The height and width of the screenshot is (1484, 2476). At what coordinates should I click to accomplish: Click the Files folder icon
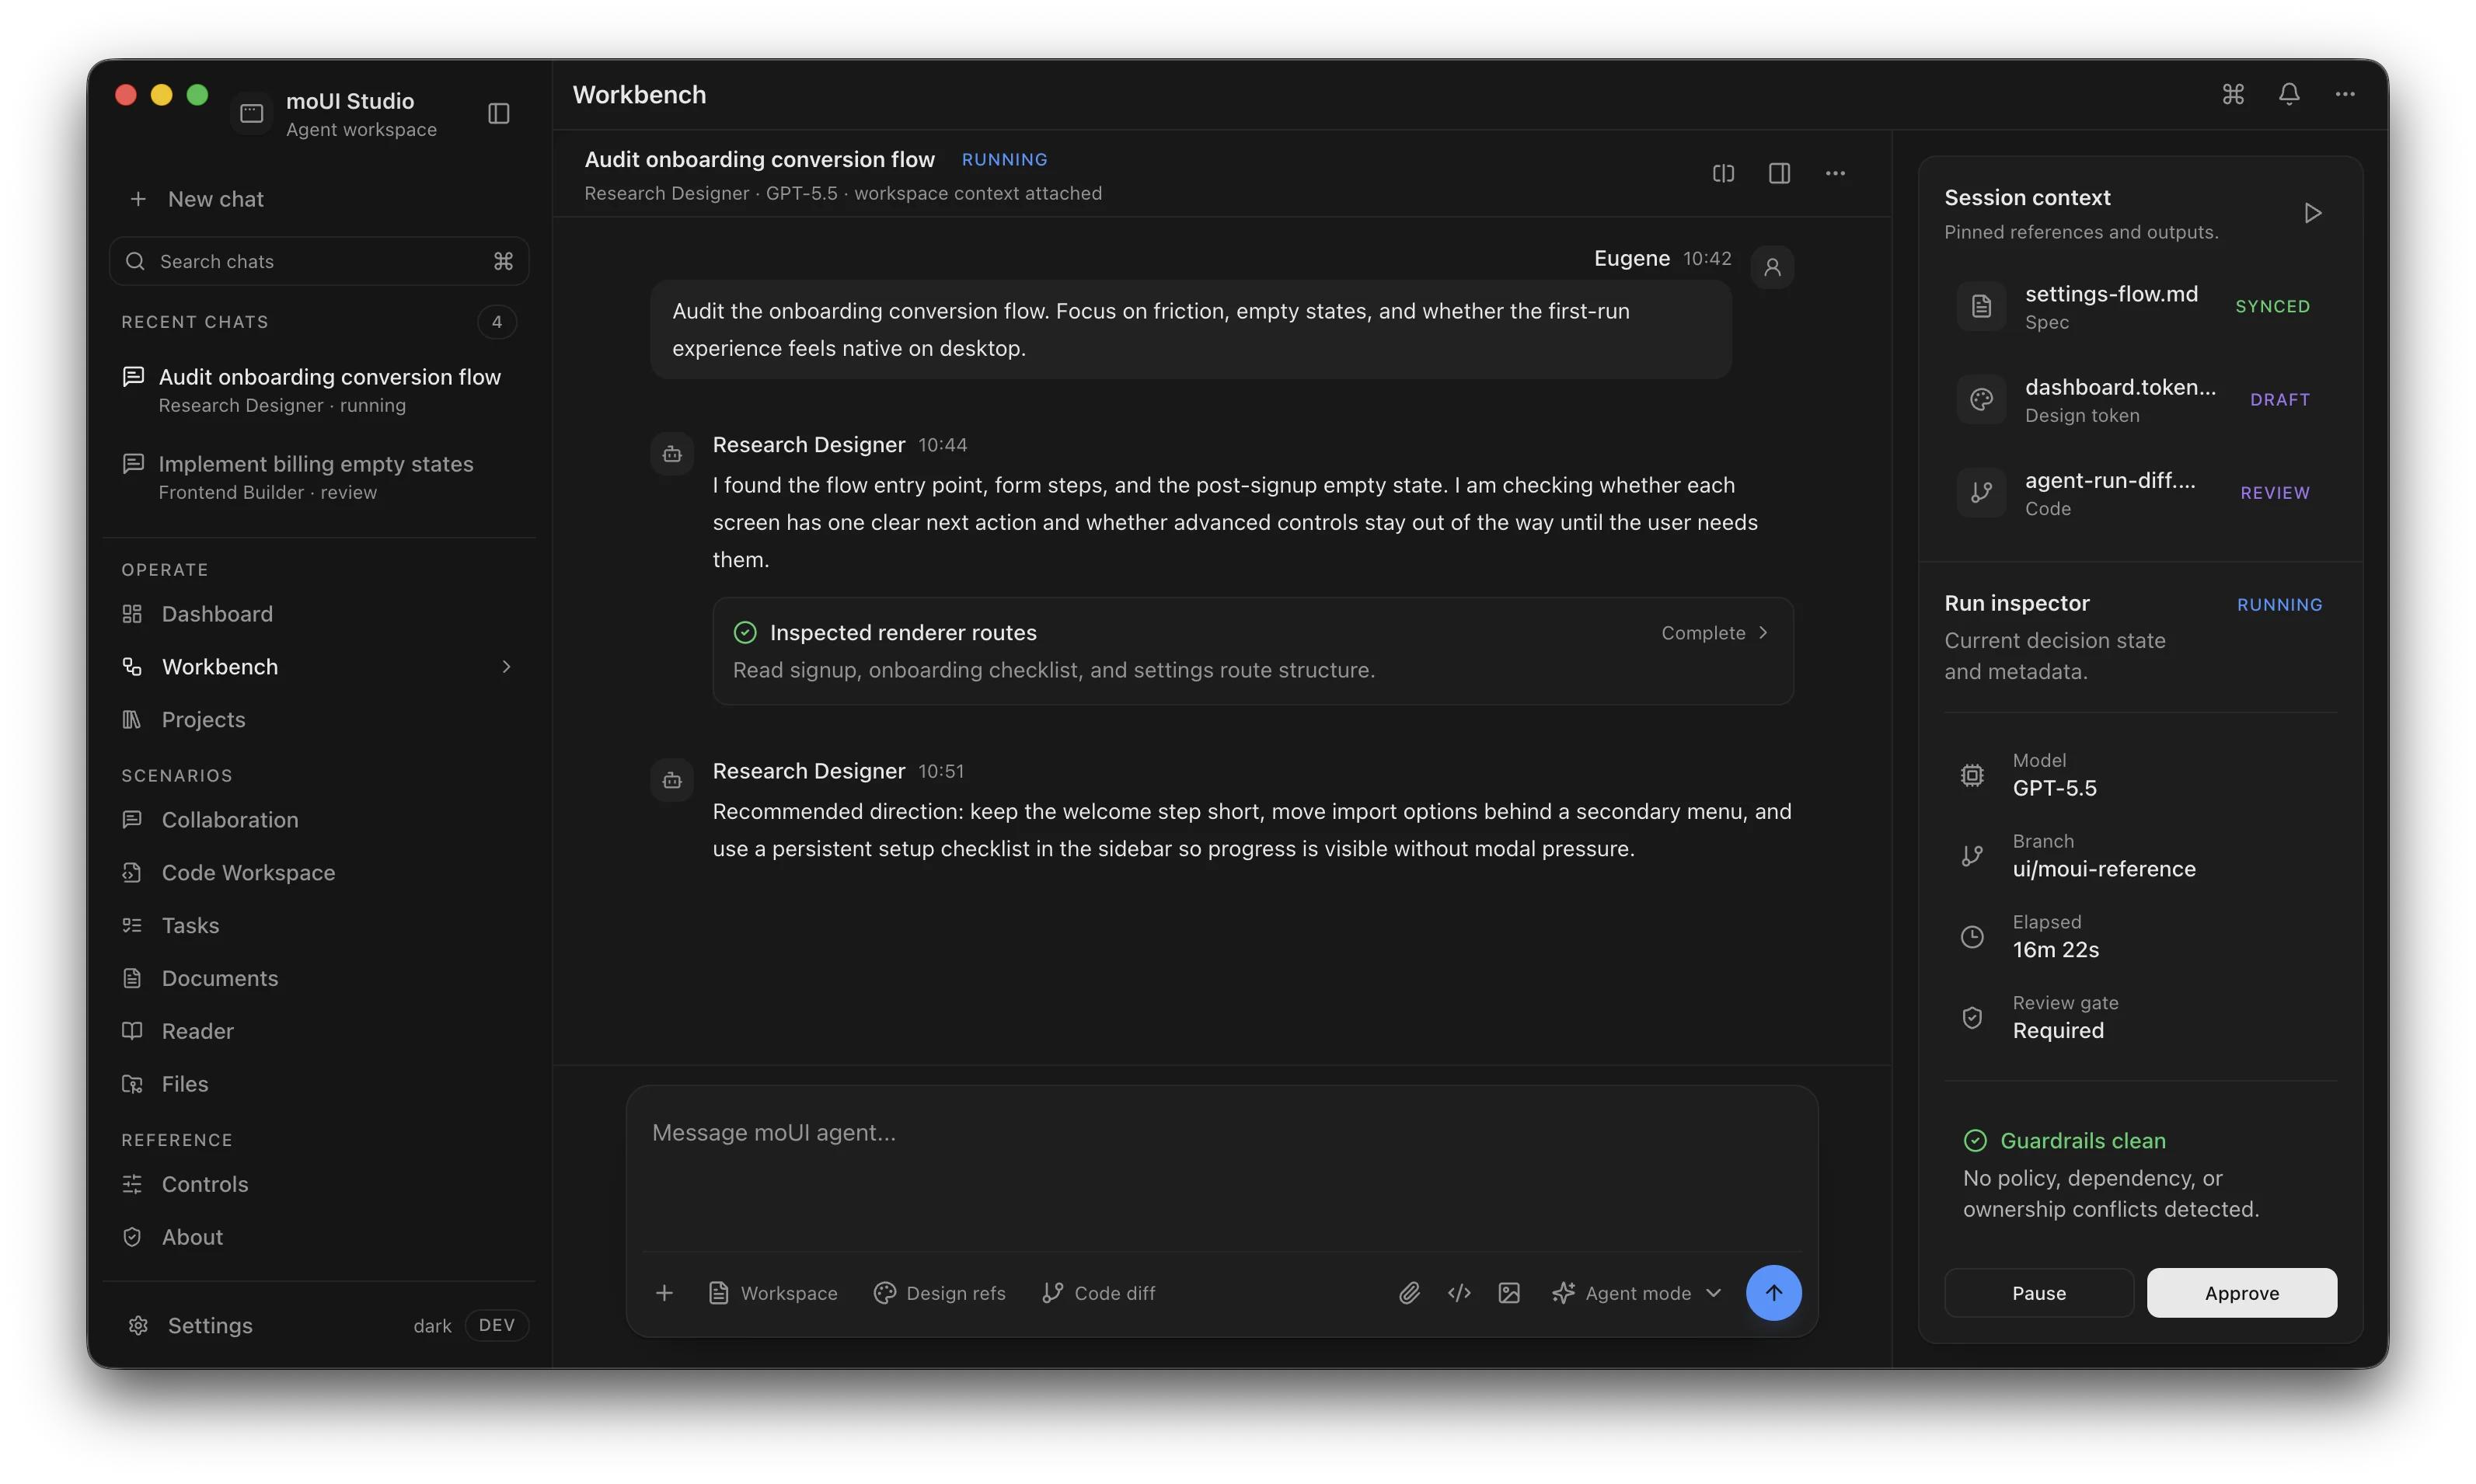click(132, 1083)
